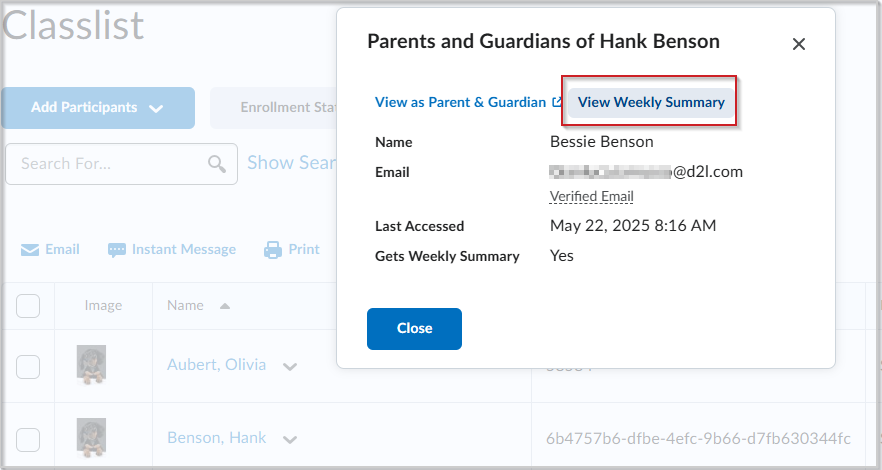Viewport: 882px width, 470px height.
Task: Close the Parents and Guardians dialog with X
Action: (x=798, y=44)
